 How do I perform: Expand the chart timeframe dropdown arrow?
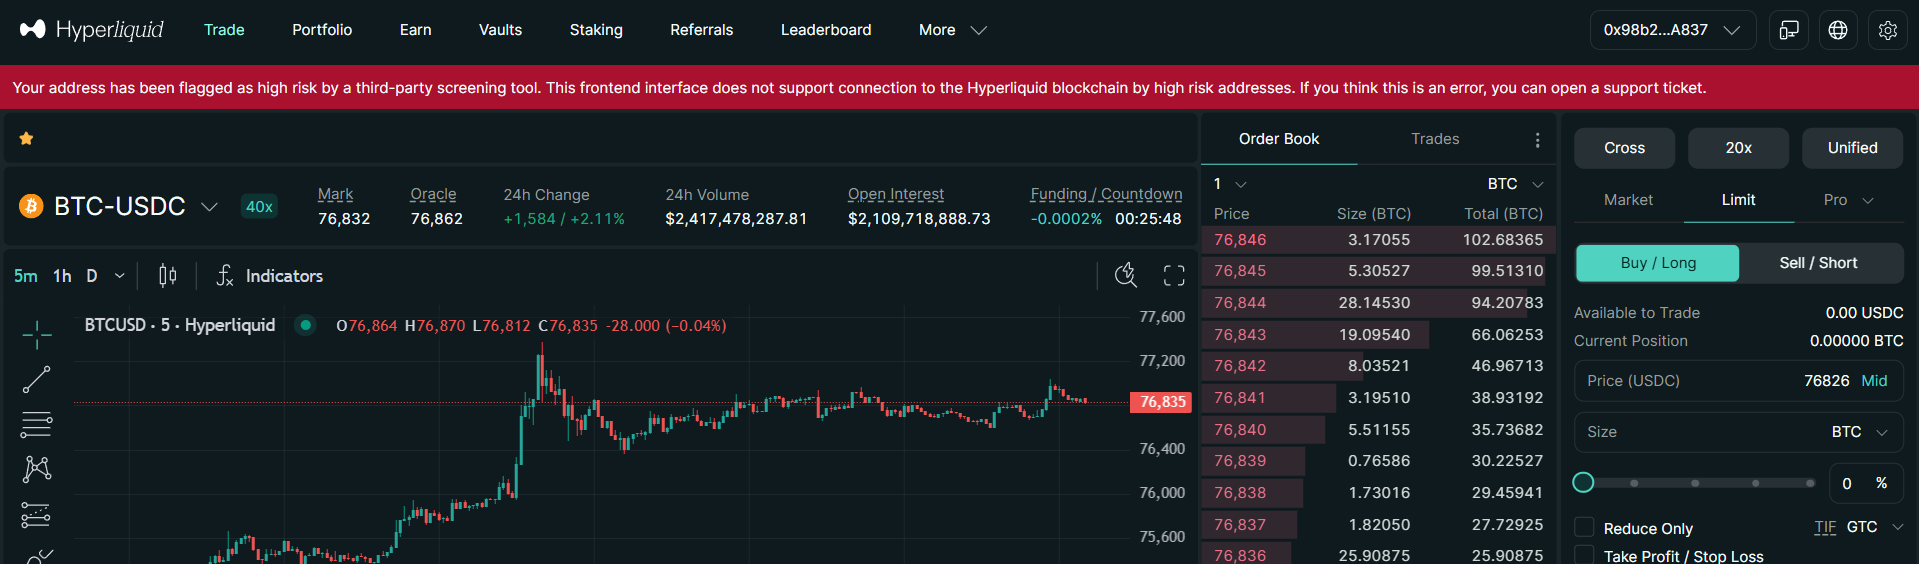[120, 276]
